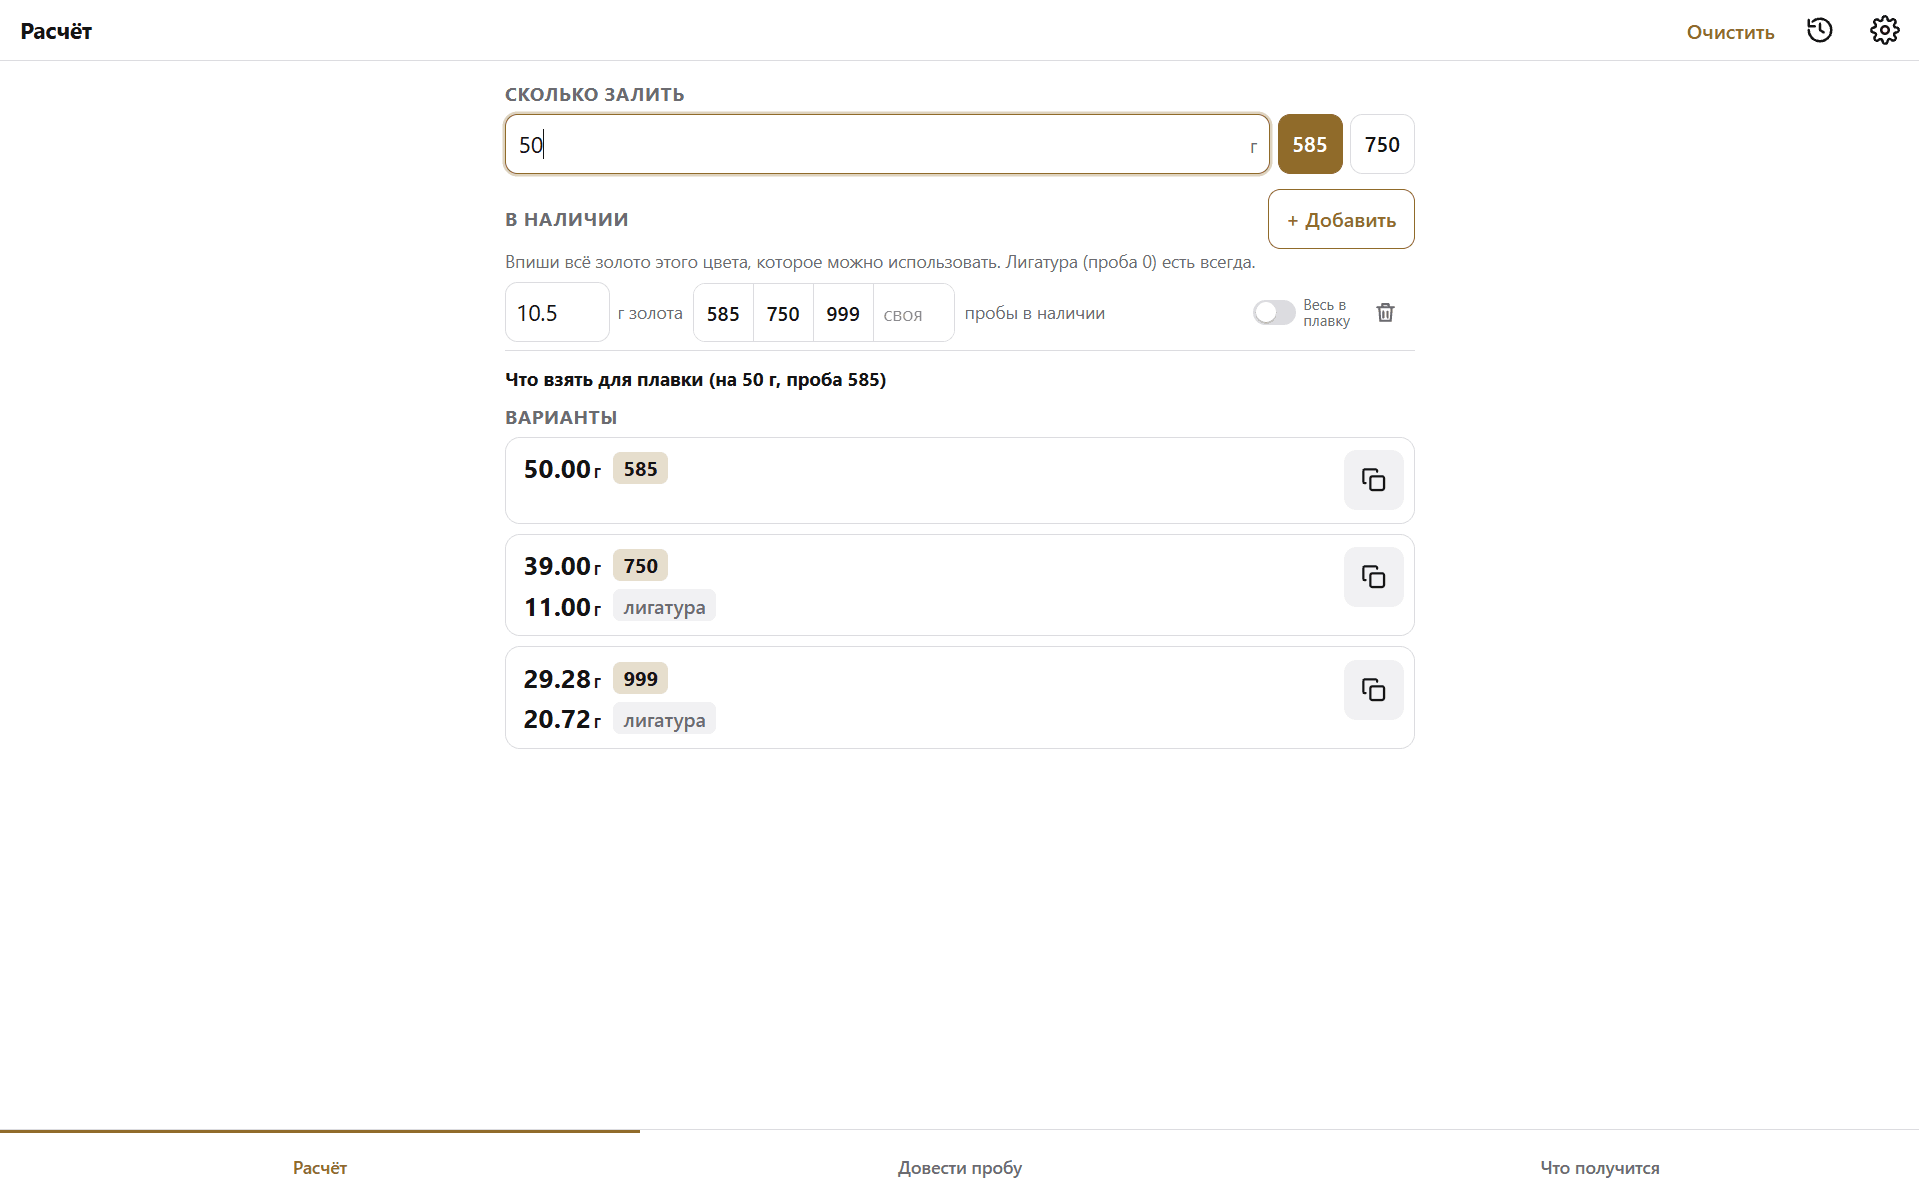Copy the 50.00 g 585 variant
This screenshot has width=1919, height=1199.
point(1373,480)
